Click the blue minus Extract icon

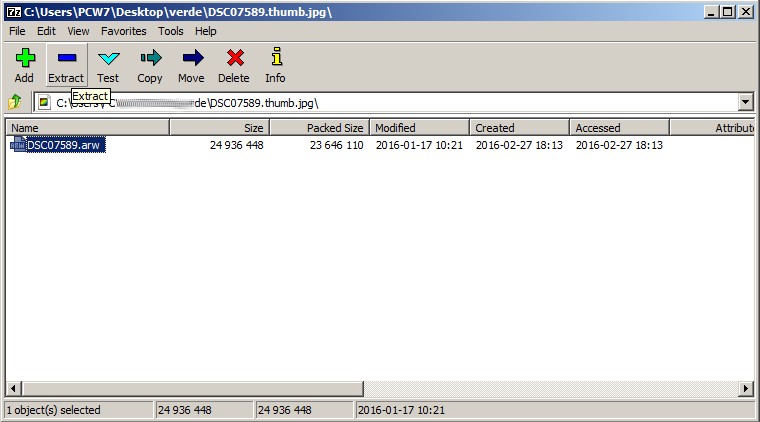[66, 59]
